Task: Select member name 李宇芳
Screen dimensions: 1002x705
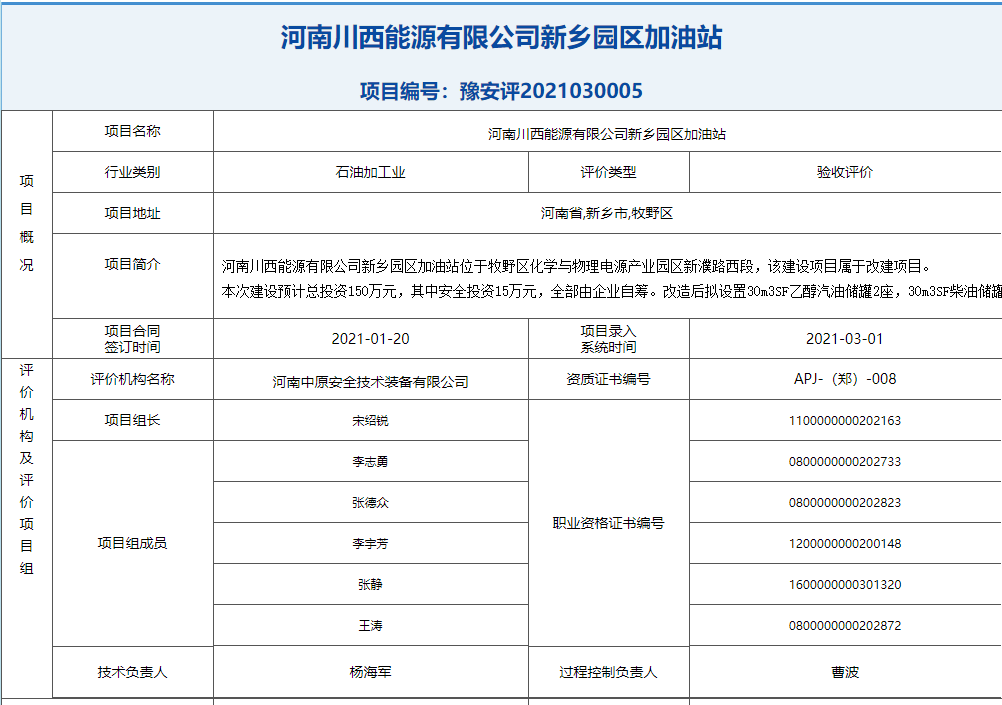Action: [371, 543]
